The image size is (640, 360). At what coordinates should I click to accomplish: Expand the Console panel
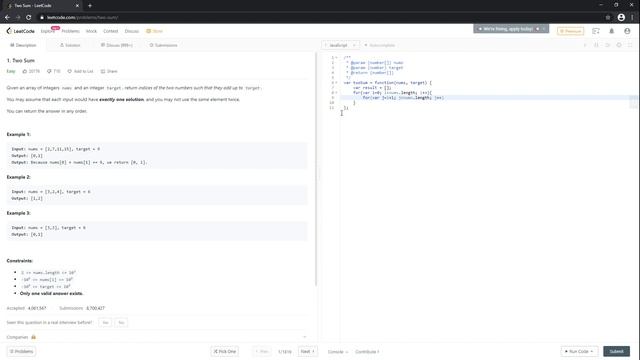338,352
